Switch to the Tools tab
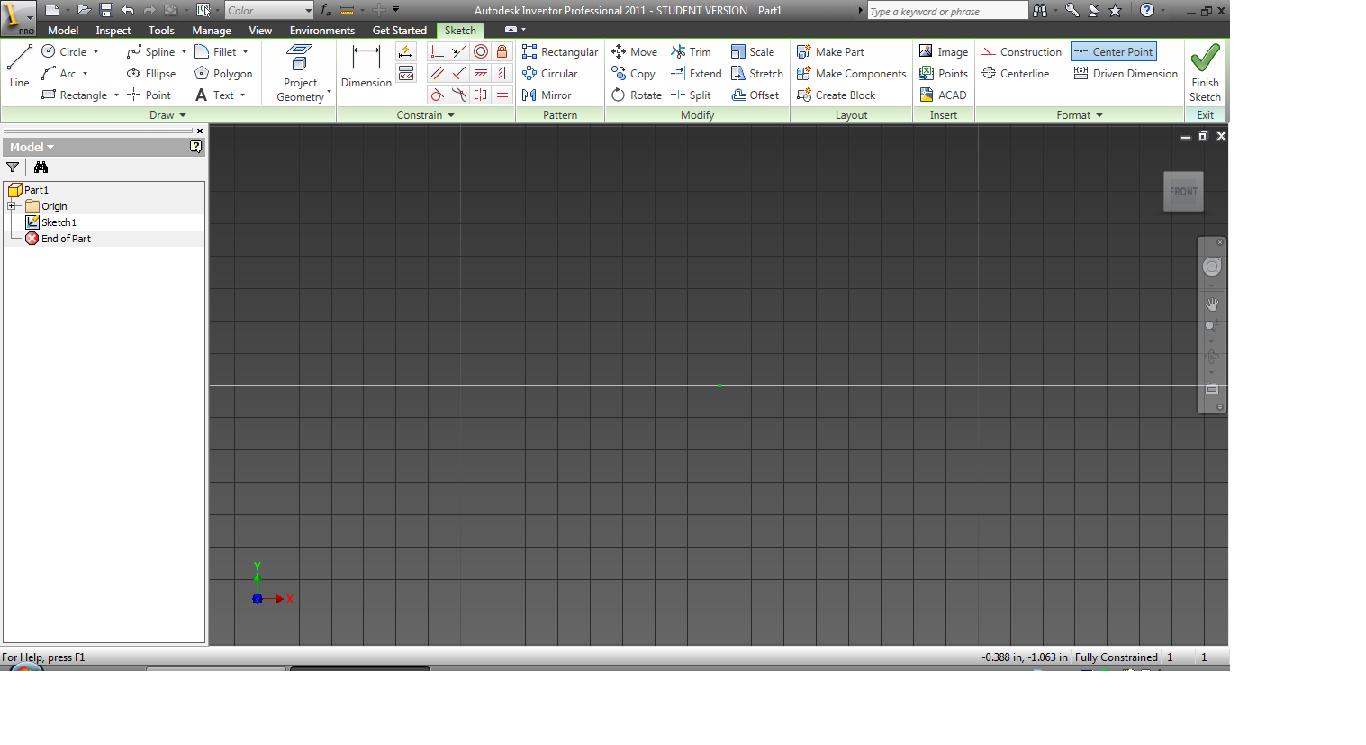Viewport: 1366px width, 745px height. 161,30
